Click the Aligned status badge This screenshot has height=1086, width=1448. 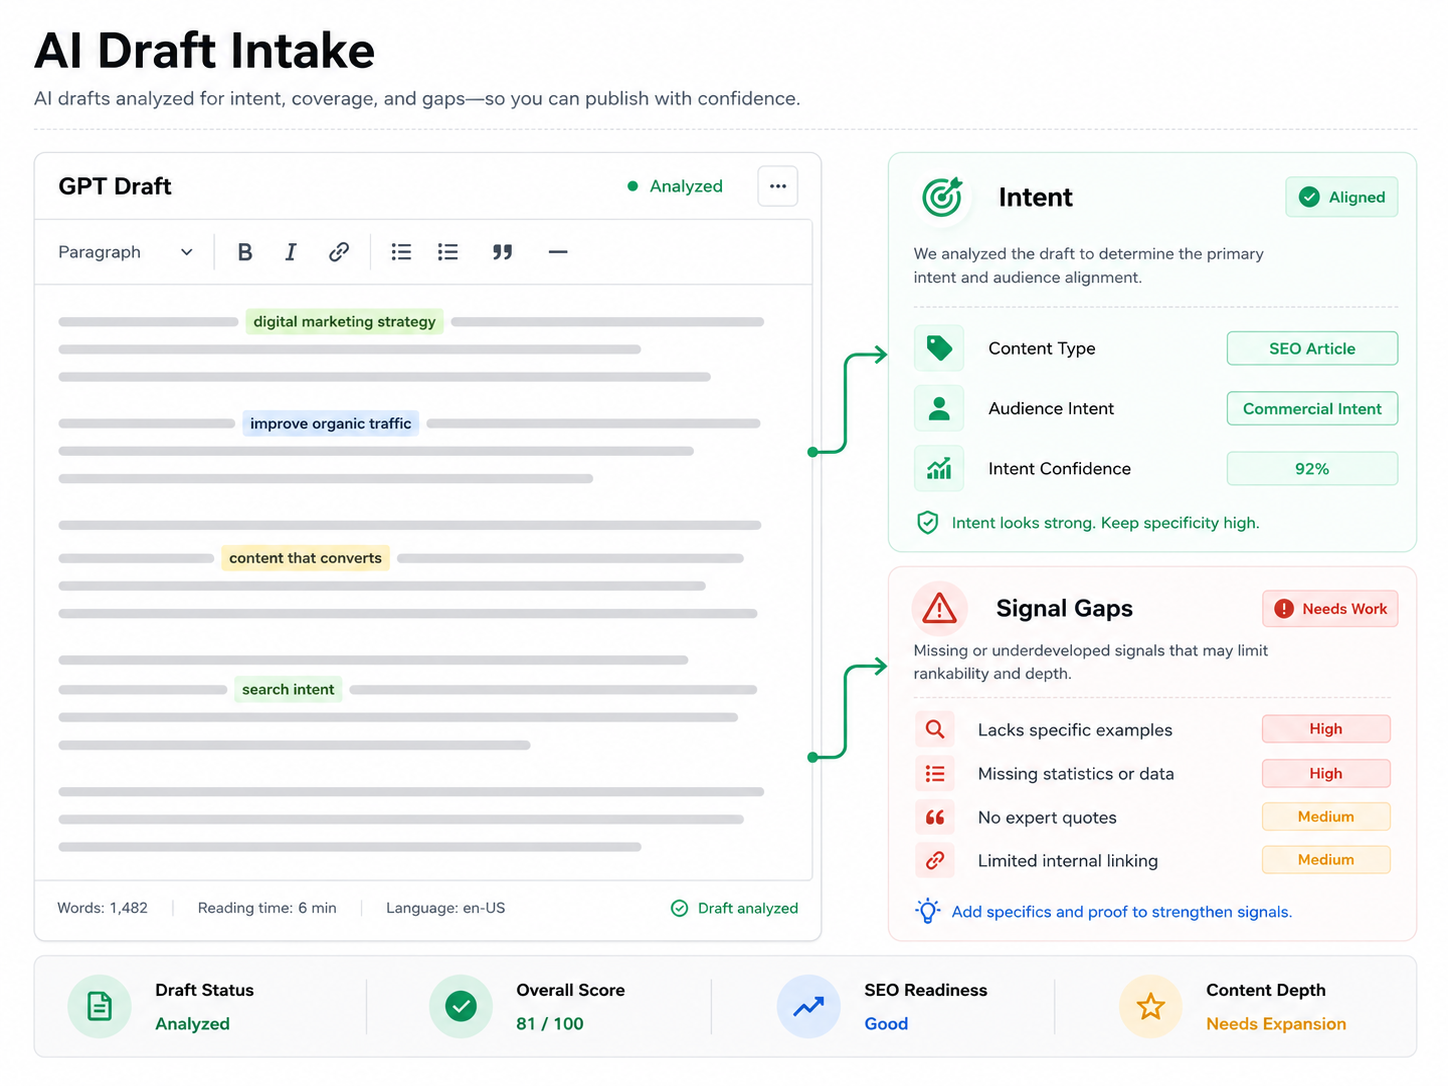click(1342, 197)
